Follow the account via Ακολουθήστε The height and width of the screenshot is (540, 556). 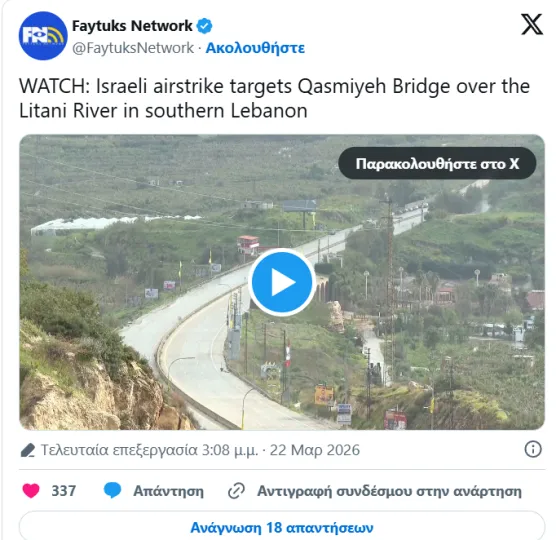[x=255, y=48]
